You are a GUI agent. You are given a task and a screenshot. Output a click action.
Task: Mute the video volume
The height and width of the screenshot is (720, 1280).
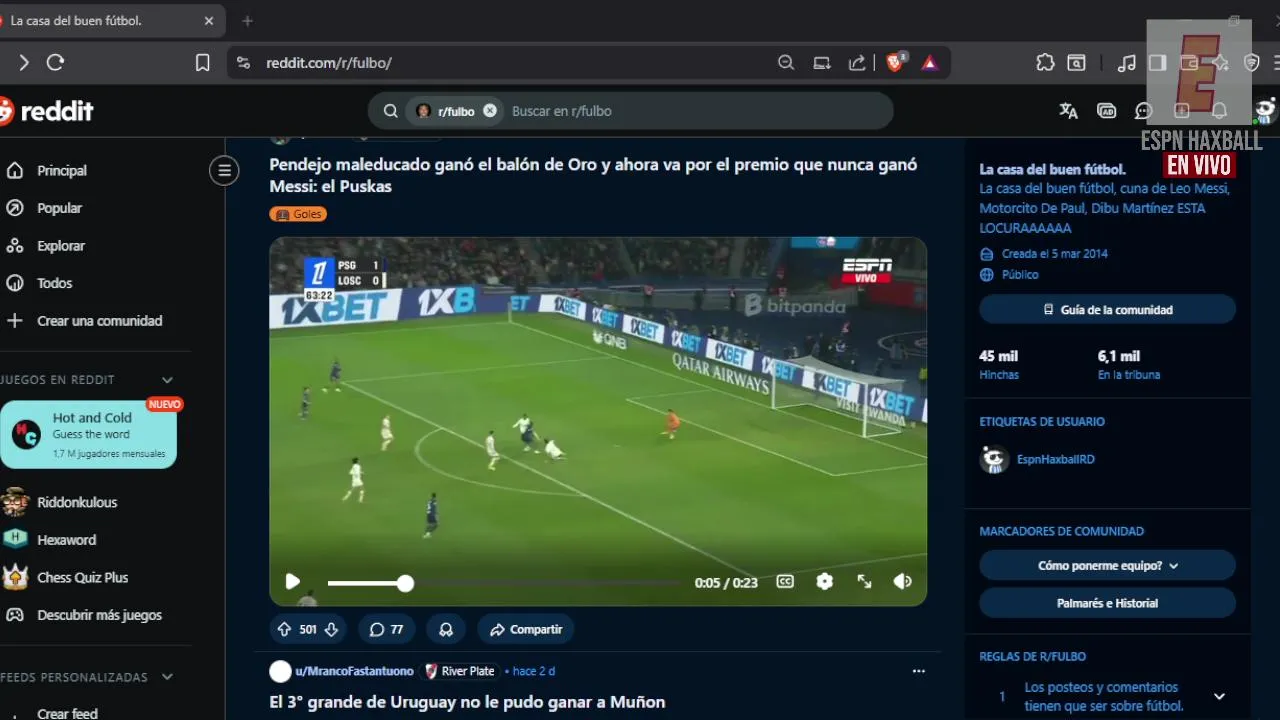point(902,581)
